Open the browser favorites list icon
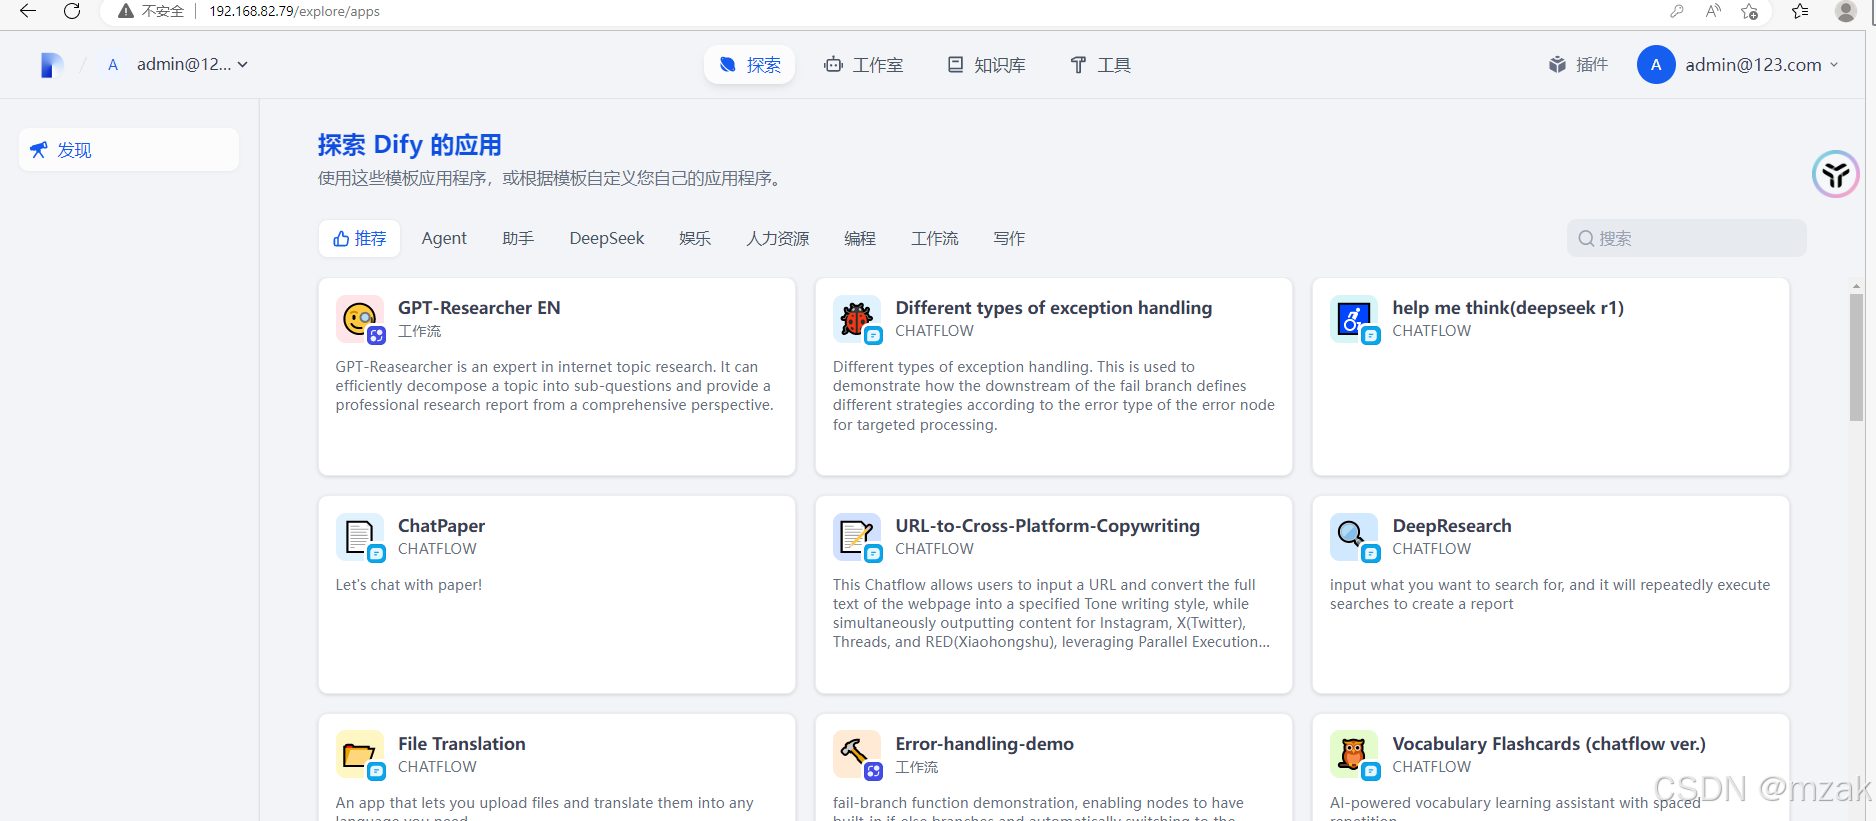The height and width of the screenshot is (821, 1876). [x=1800, y=11]
